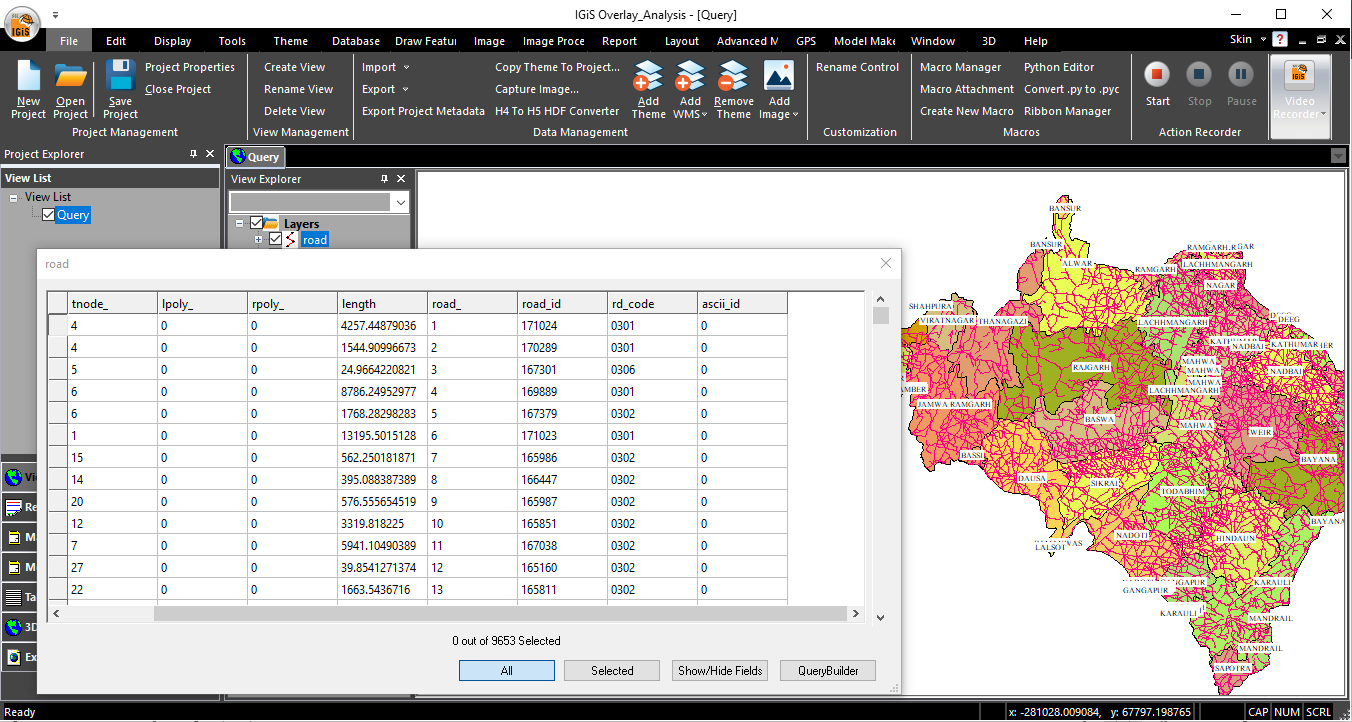
Task: Click Rename Control
Action: 858,67
